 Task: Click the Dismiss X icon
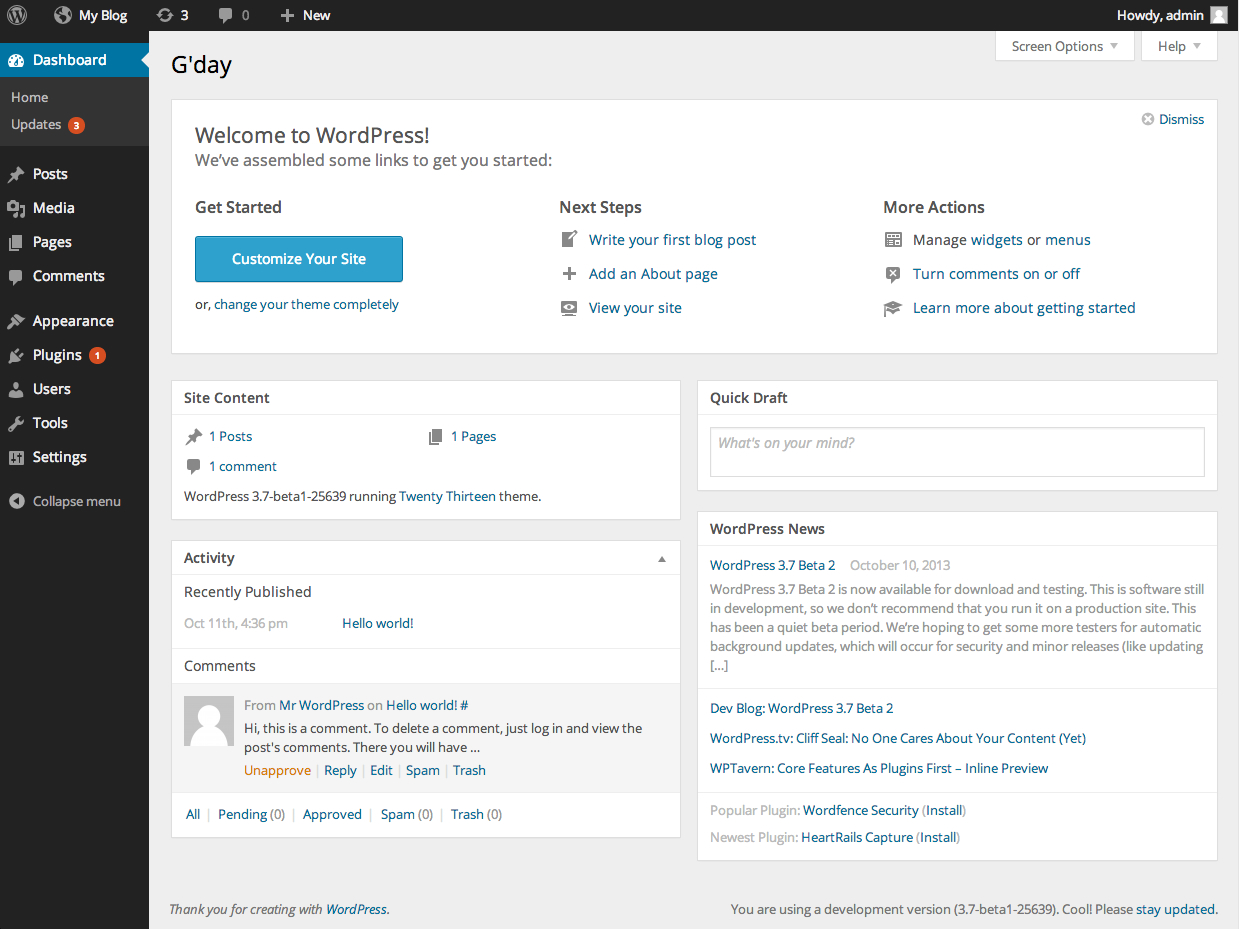(1148, 119)
